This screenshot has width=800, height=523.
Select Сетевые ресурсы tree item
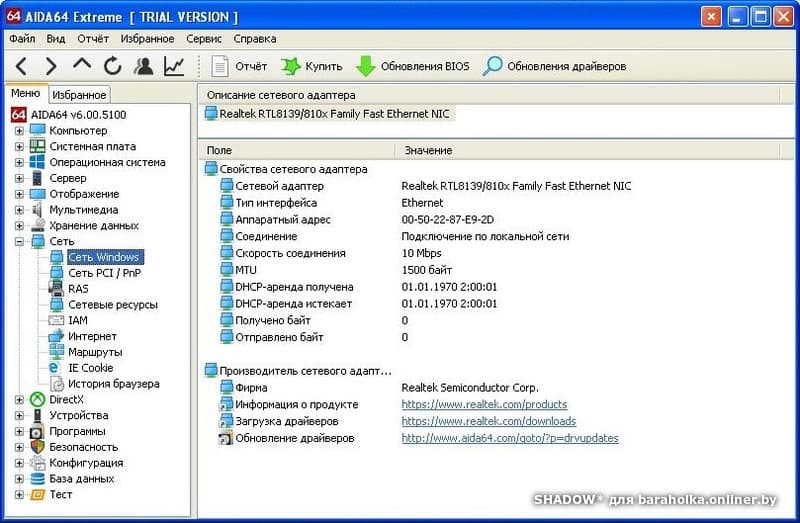pyautogui.click(x=113, y=305)
